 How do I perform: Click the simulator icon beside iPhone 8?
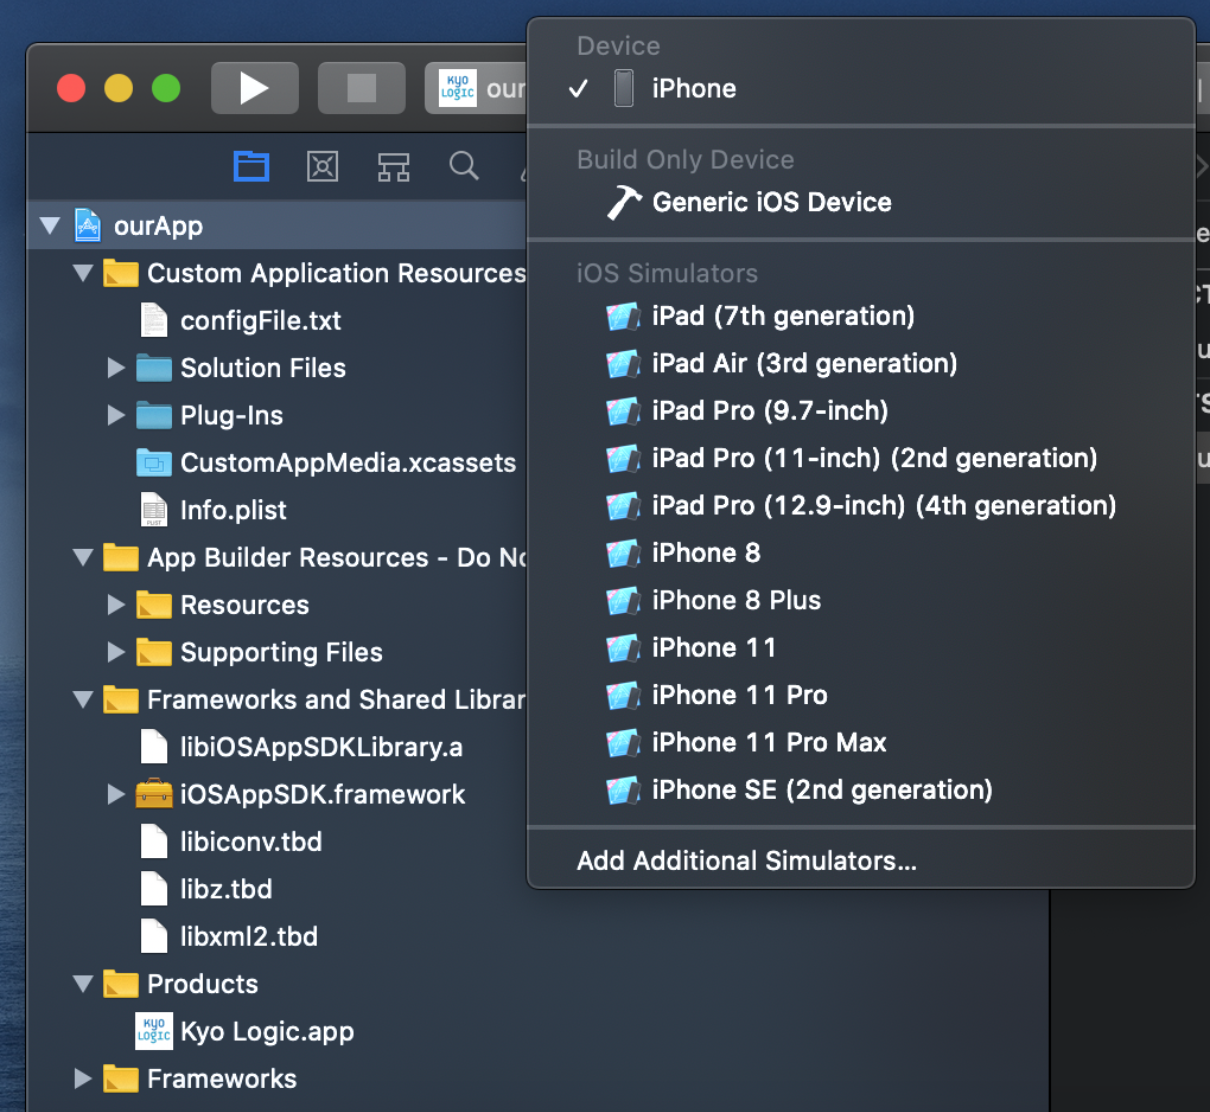tap(623, 554)
